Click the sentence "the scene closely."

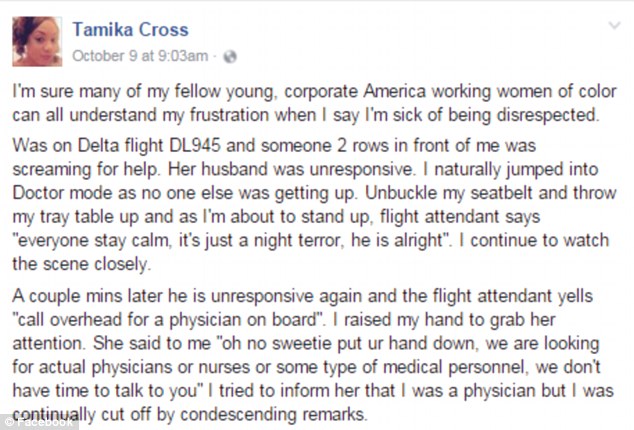81,264
